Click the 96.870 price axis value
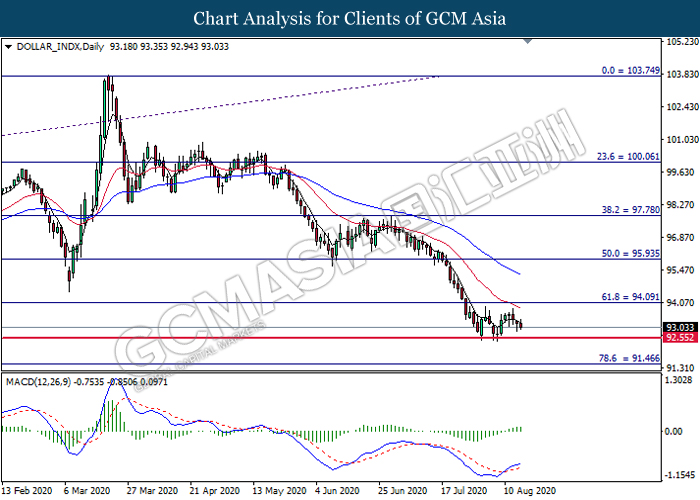The image size is (700, 500). pos(682,237)
